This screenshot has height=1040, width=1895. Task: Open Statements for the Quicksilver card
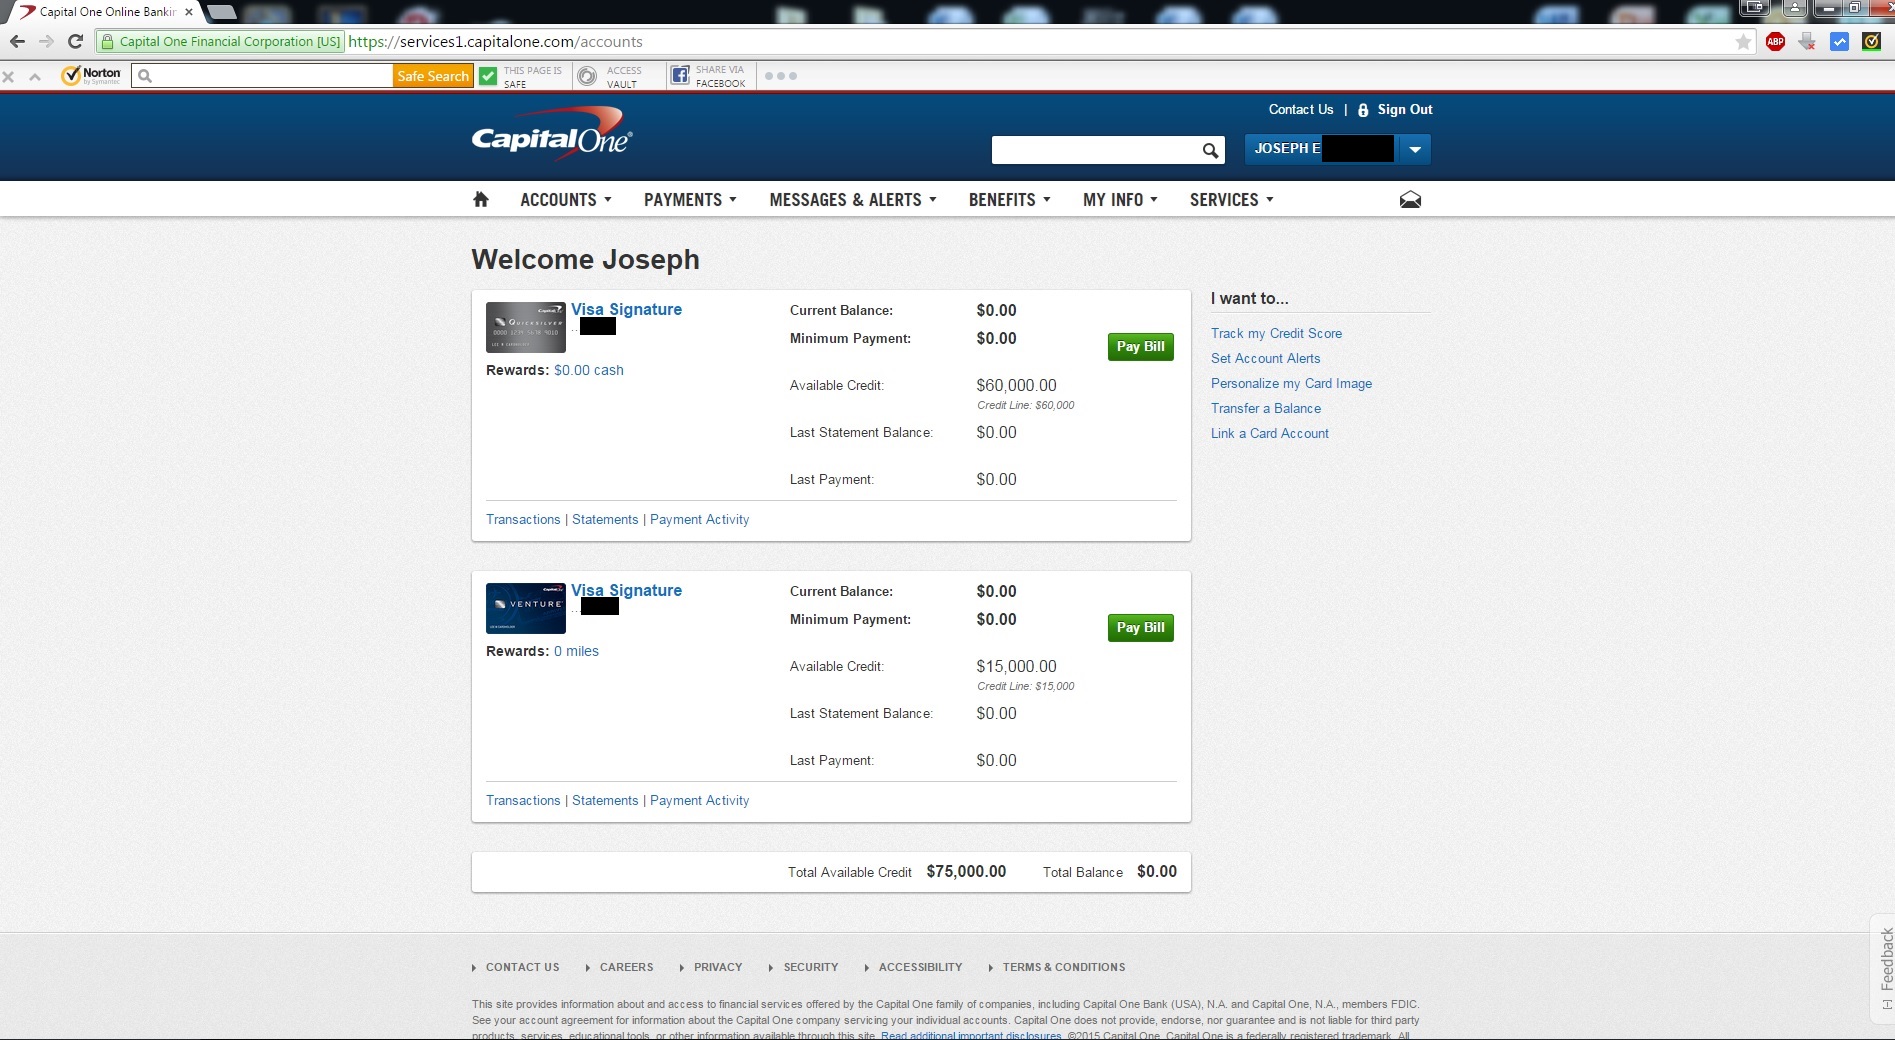tap(605, 520)
